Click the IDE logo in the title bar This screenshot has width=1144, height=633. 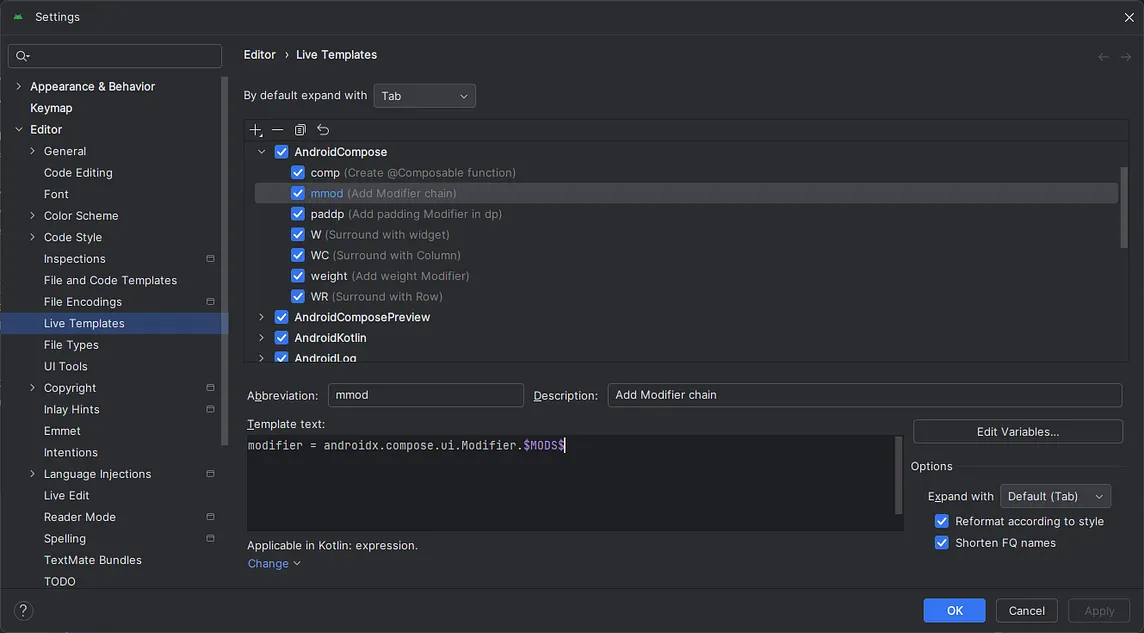point(17,16)
